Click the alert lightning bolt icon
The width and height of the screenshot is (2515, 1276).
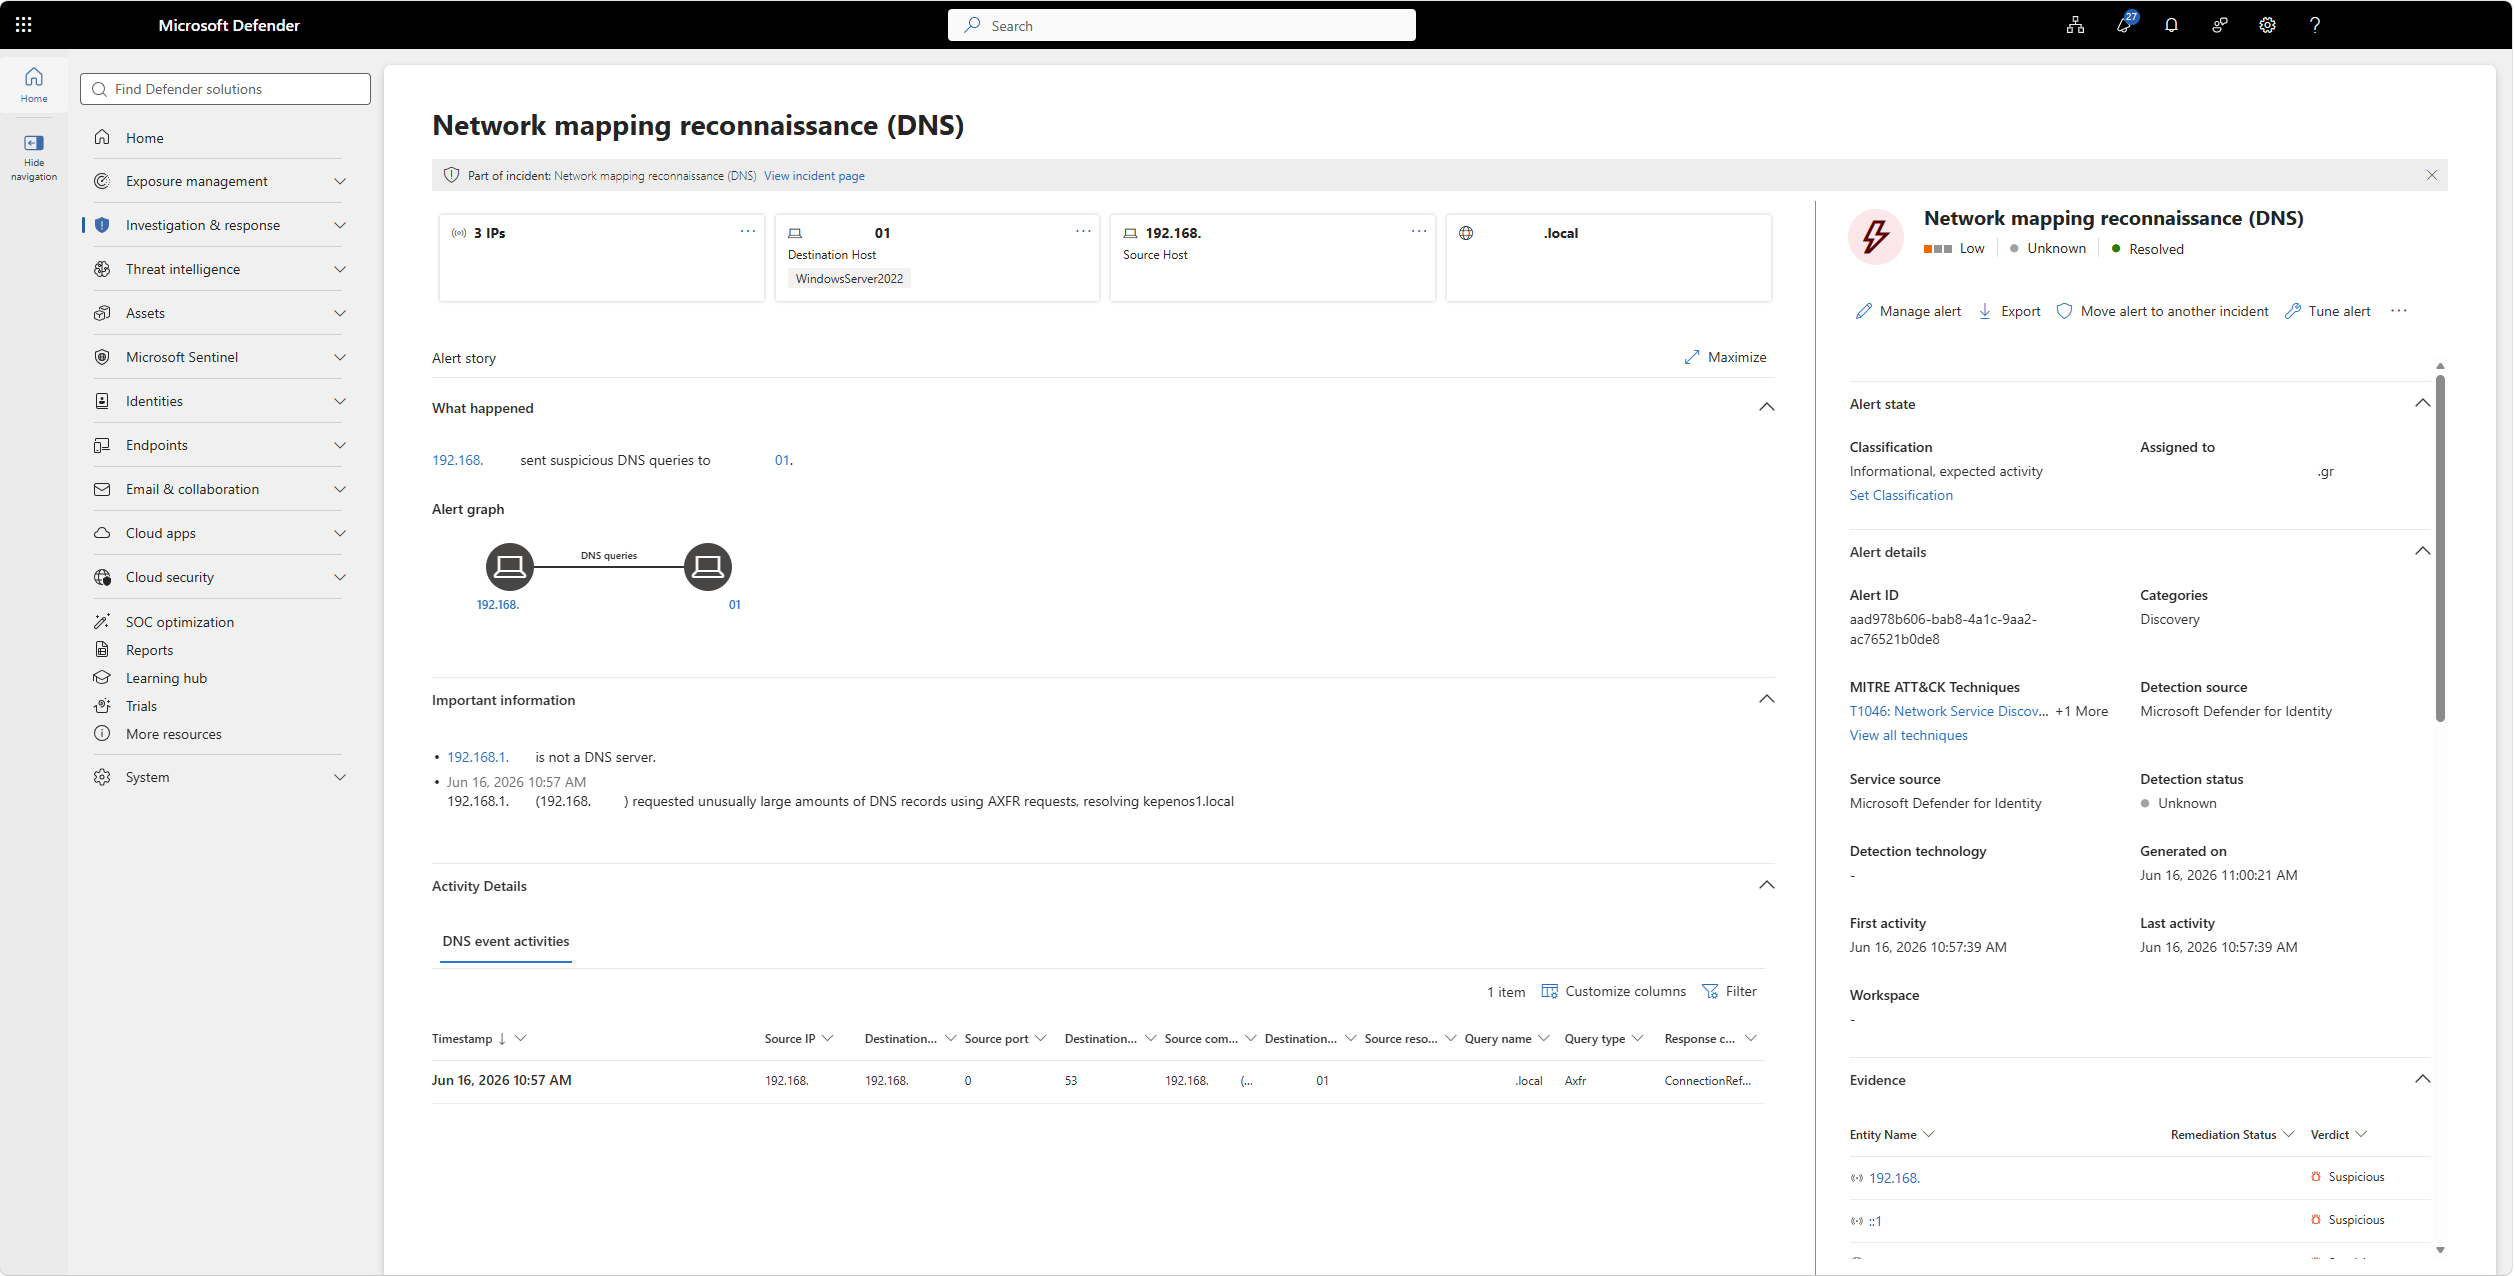click(x=1875, y=237)
